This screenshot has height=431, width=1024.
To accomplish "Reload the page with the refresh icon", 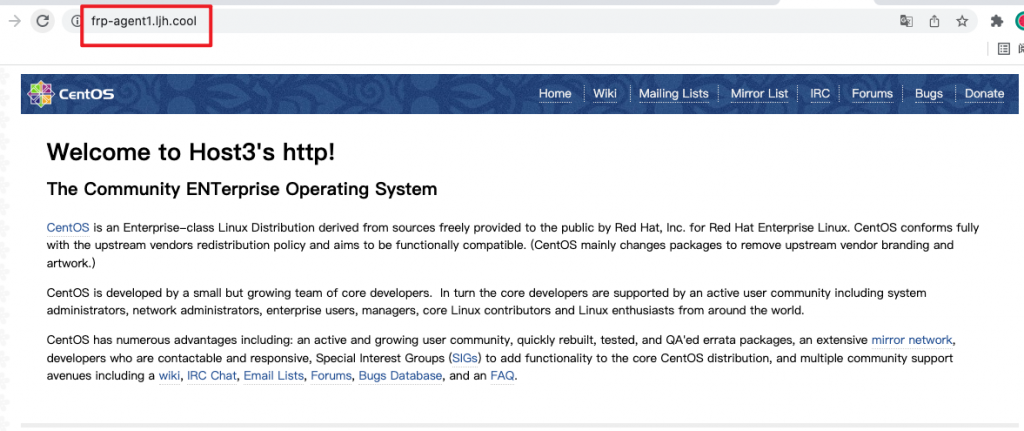I will pyautogui.click(x=42, y=21).
